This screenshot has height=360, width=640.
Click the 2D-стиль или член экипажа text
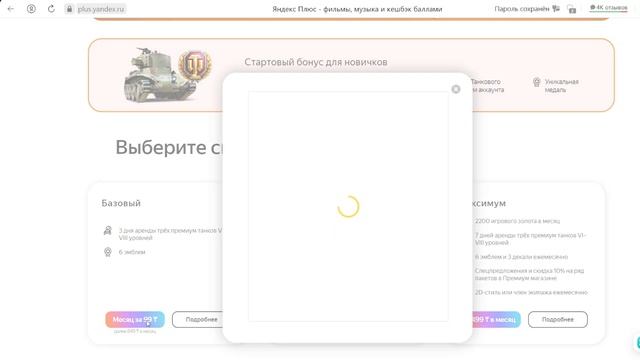click(x=531, y=292)
